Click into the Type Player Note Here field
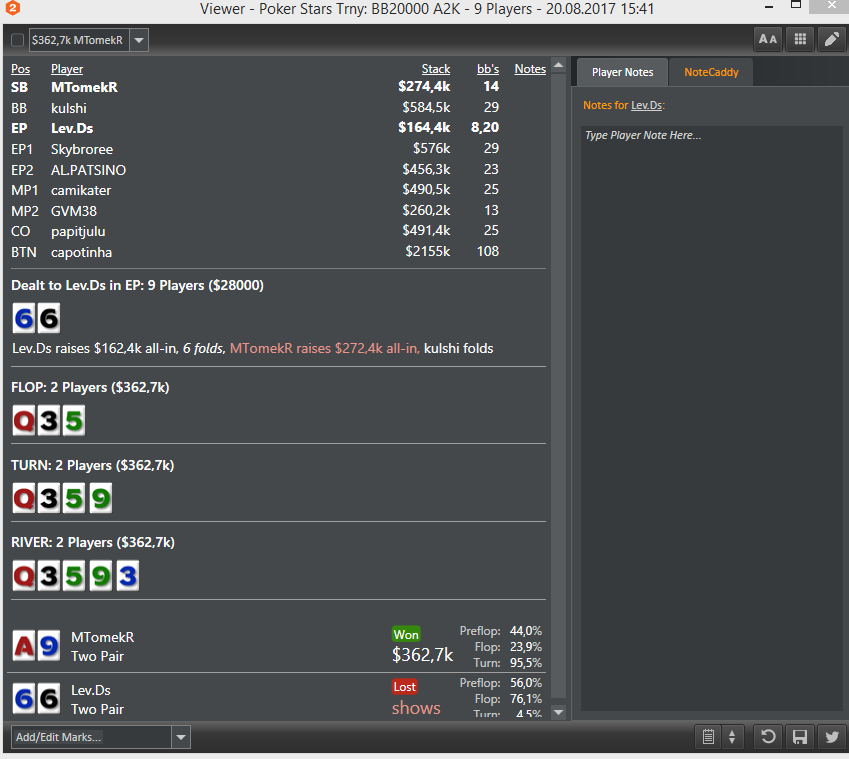The height and width of the screenshot is (759, 849). point(711,417)
